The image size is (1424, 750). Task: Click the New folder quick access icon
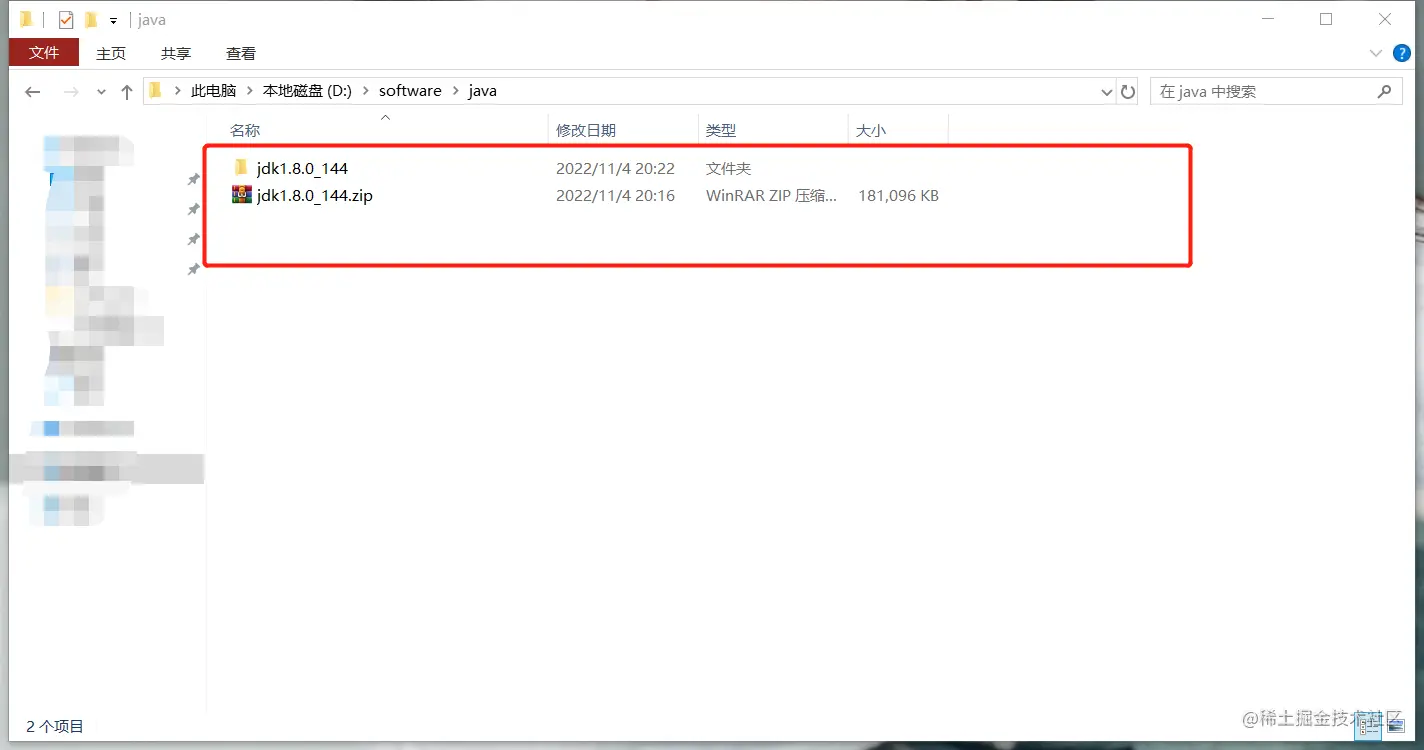(x=91, y=19)
